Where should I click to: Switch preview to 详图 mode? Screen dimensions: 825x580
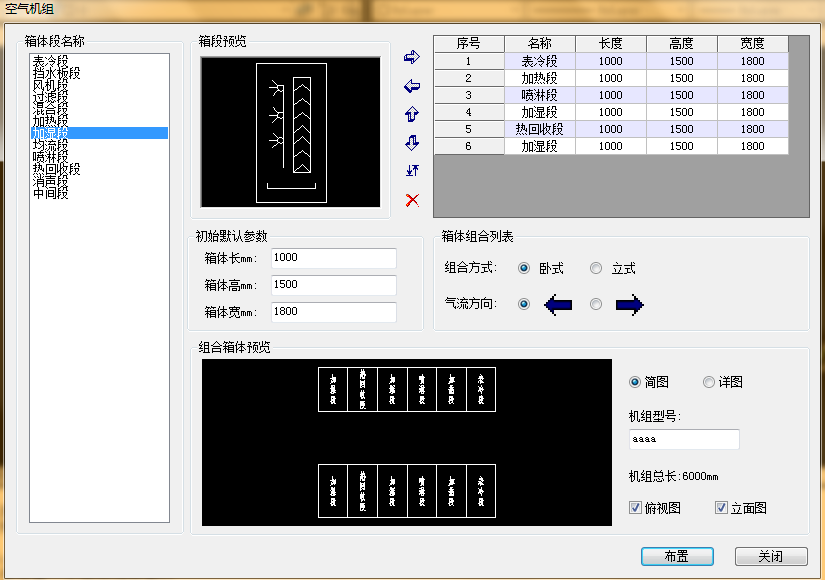point(709,382)
